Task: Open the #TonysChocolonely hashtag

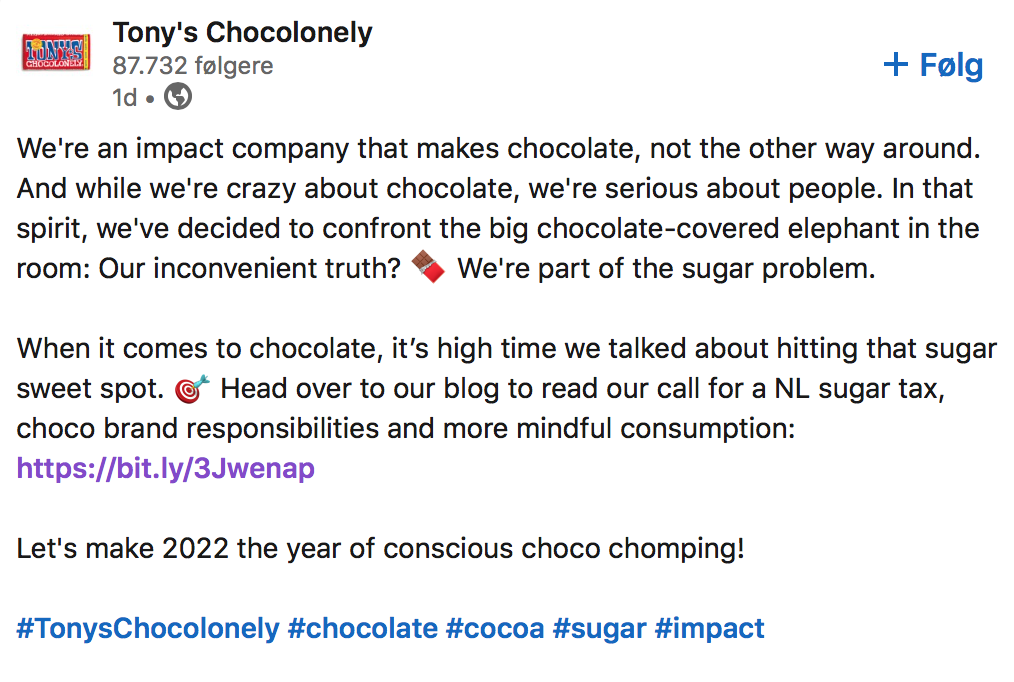Action: pyautogui.click(x=148, y=628)
